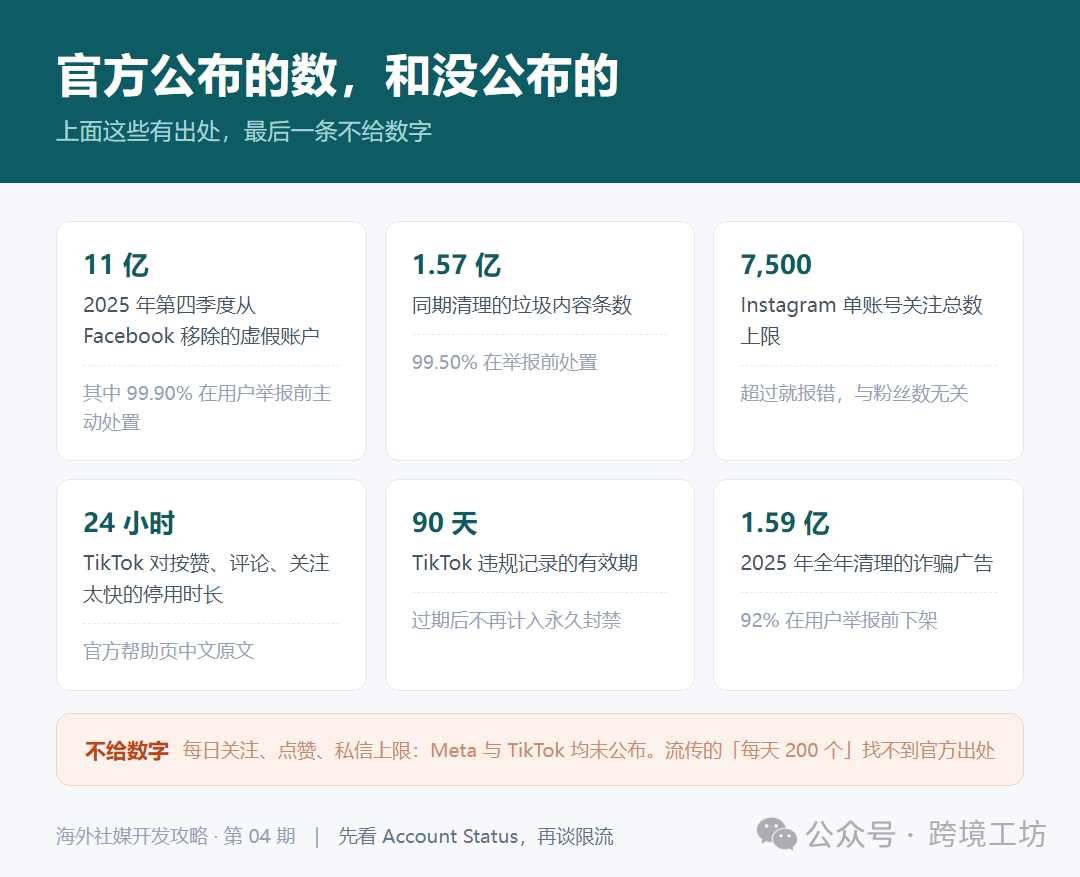Click footer text 先看 Account Status，再谈限流
This screenshot has height=877, width=1080.
tap(475, 836)
